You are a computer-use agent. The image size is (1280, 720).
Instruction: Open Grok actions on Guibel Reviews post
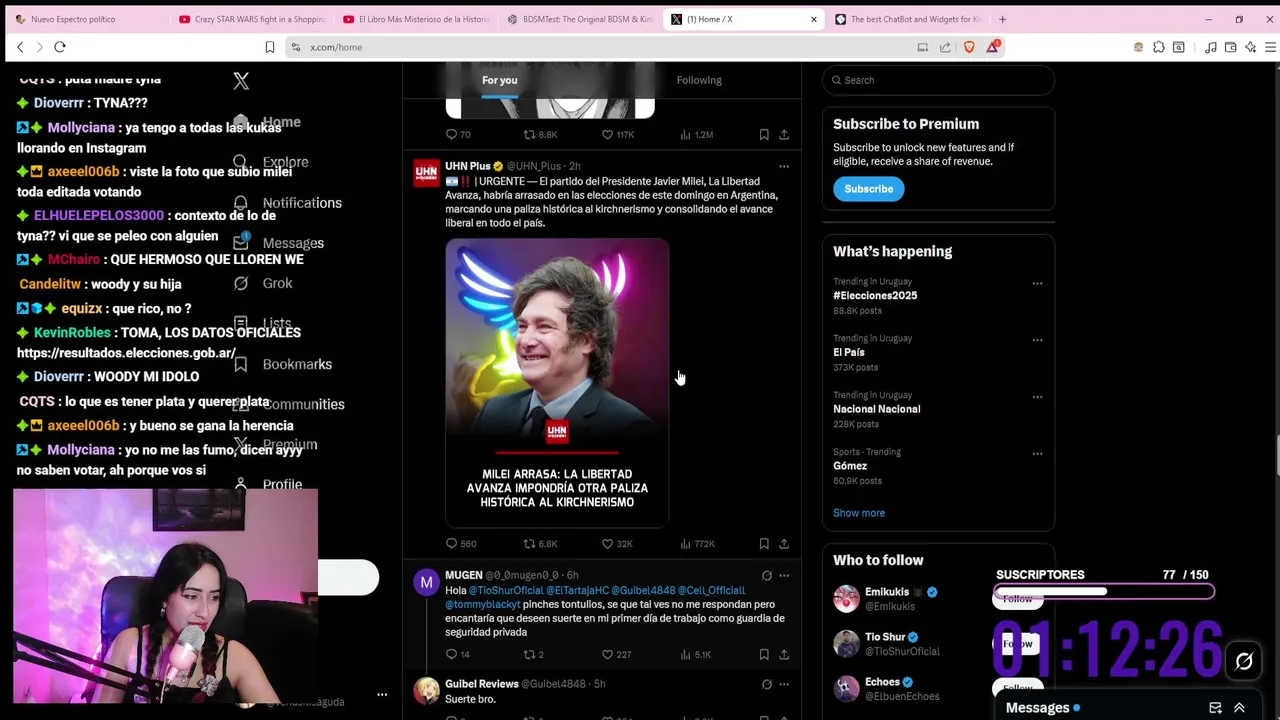[767, 685]
